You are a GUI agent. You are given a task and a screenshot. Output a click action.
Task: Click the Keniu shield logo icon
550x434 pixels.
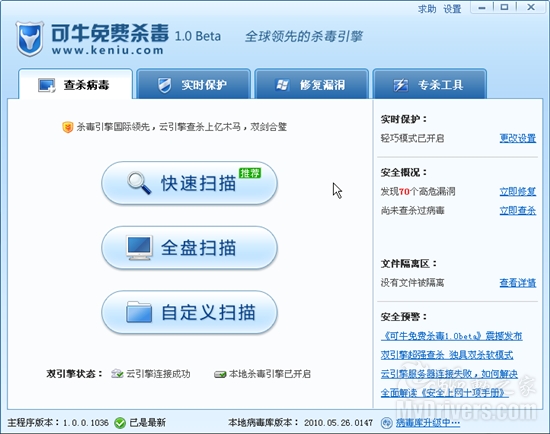30,39
